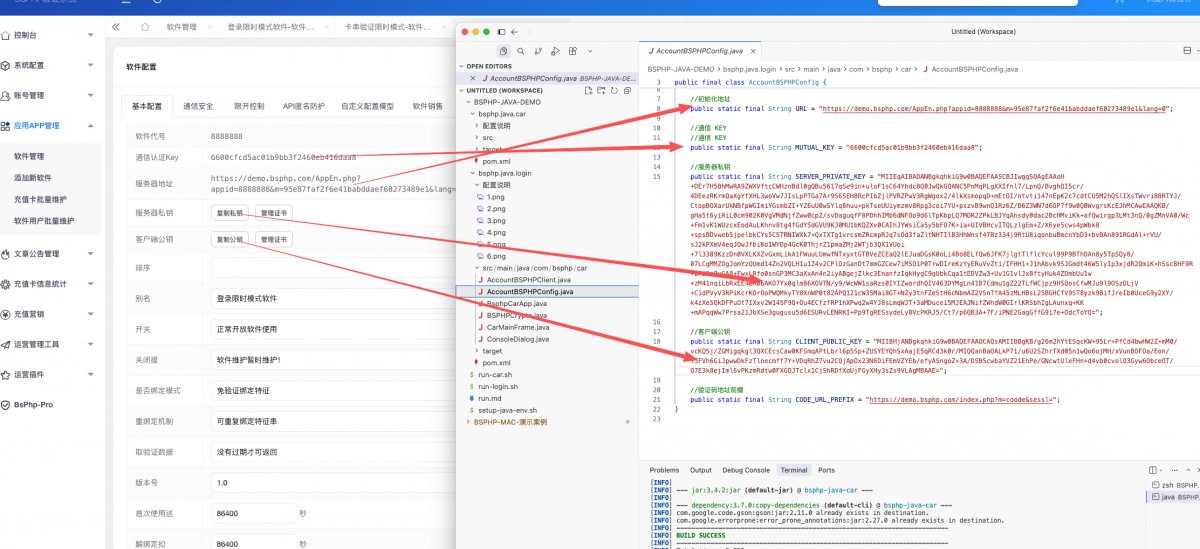Open 软件管理 submenu item in sidebar

click(x=29, y=156)
